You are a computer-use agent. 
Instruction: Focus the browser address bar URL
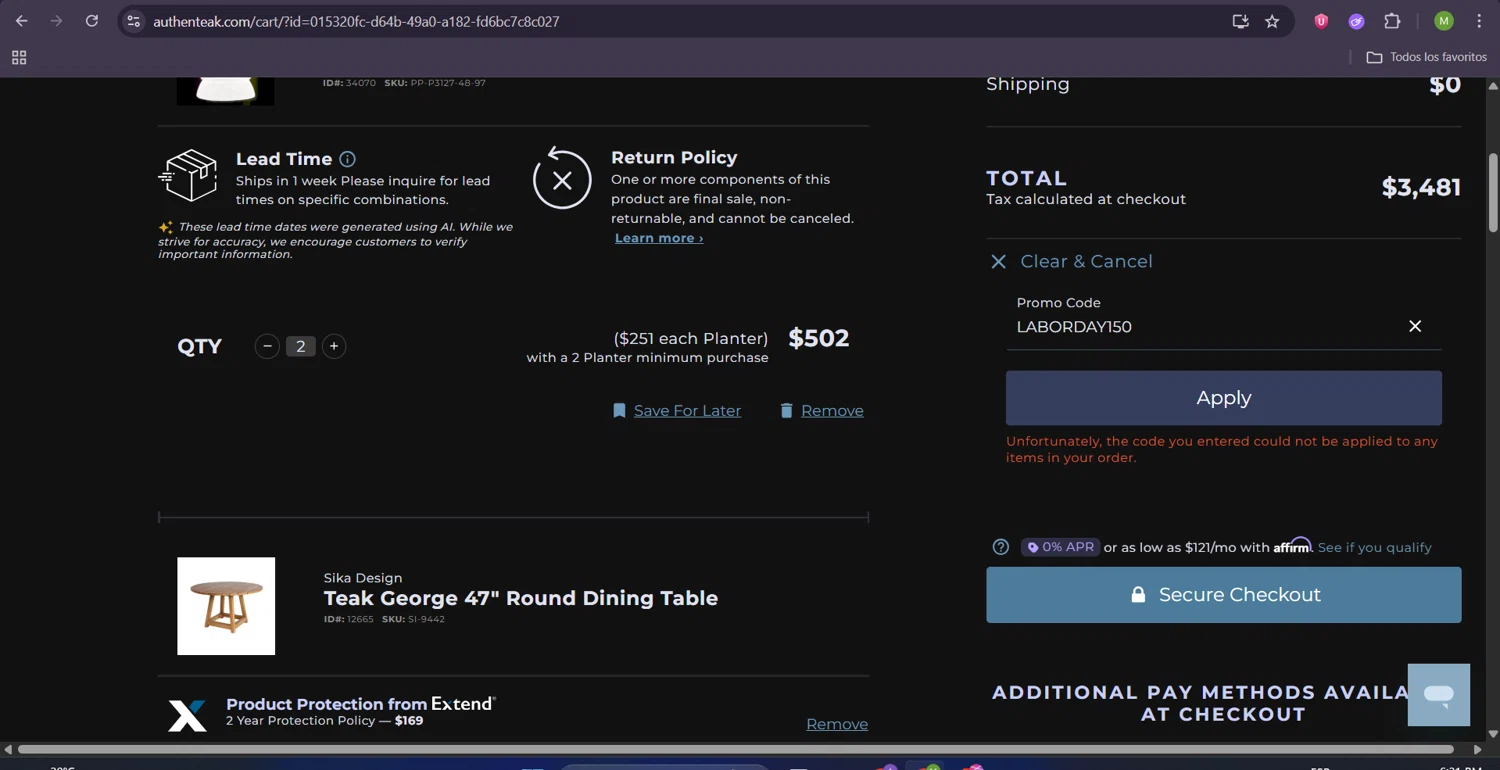coord(356,21)
